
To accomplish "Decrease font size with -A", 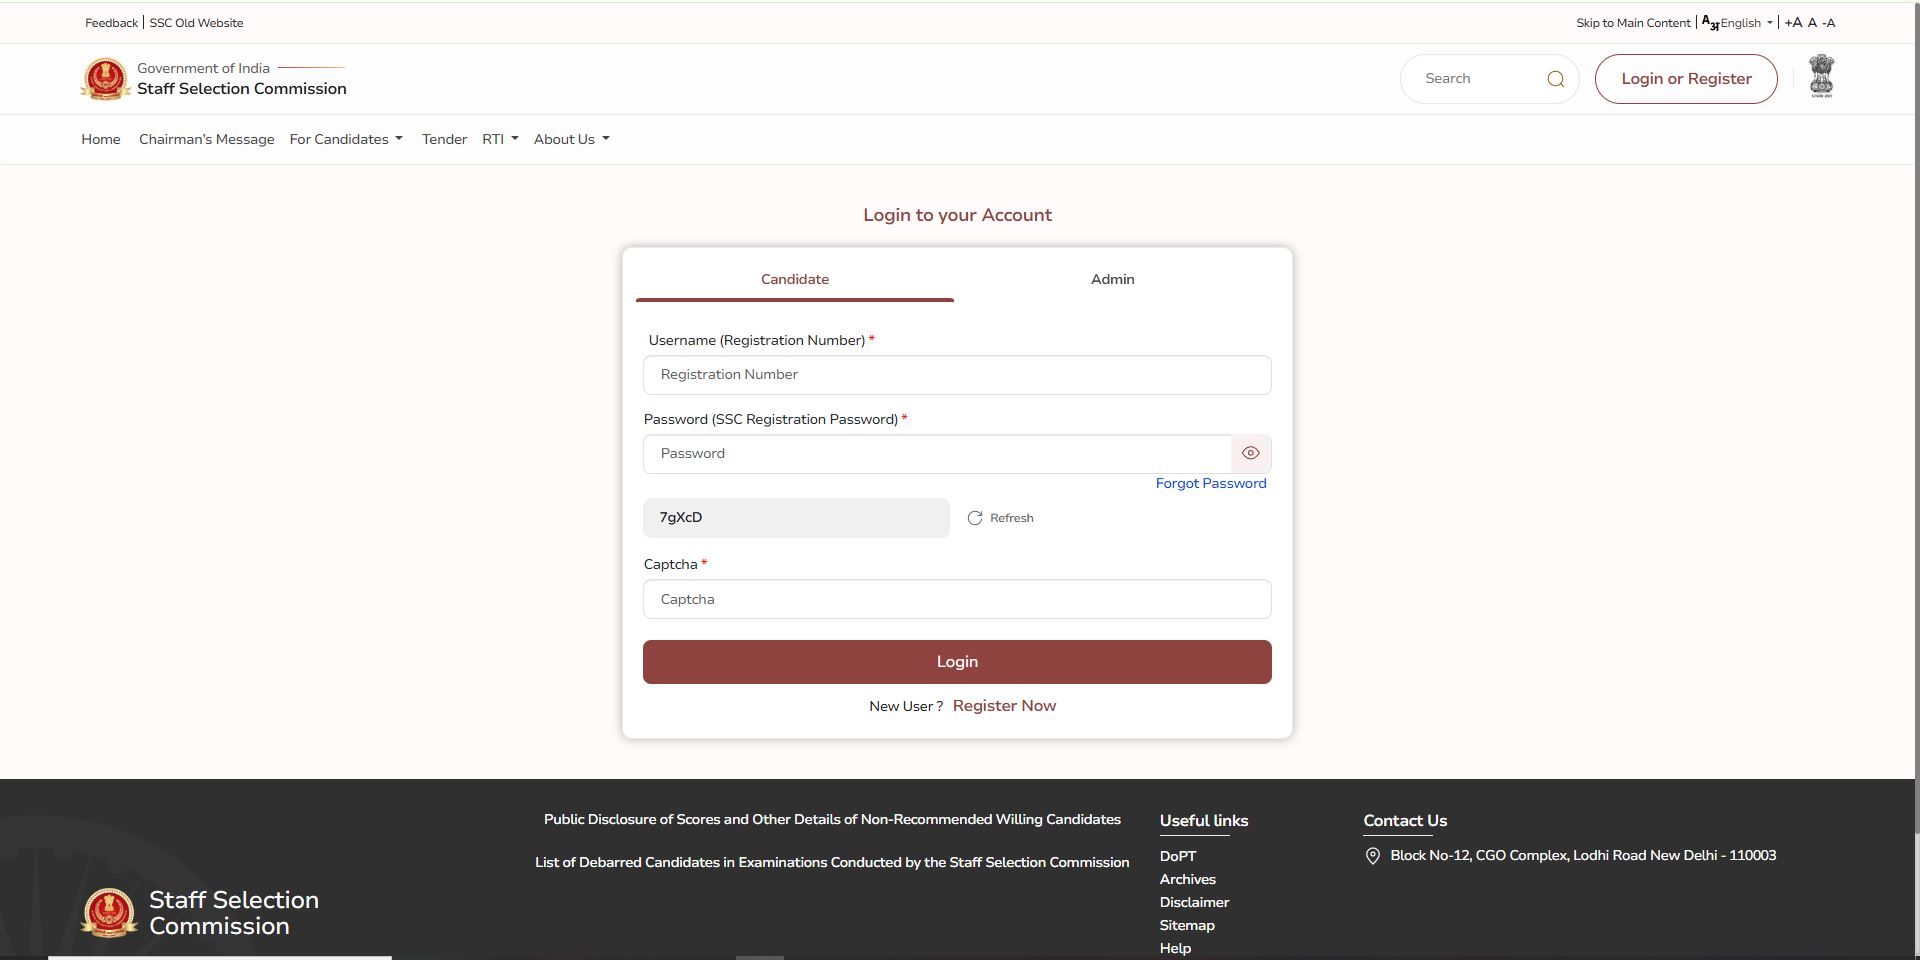I will [1828, 23].
